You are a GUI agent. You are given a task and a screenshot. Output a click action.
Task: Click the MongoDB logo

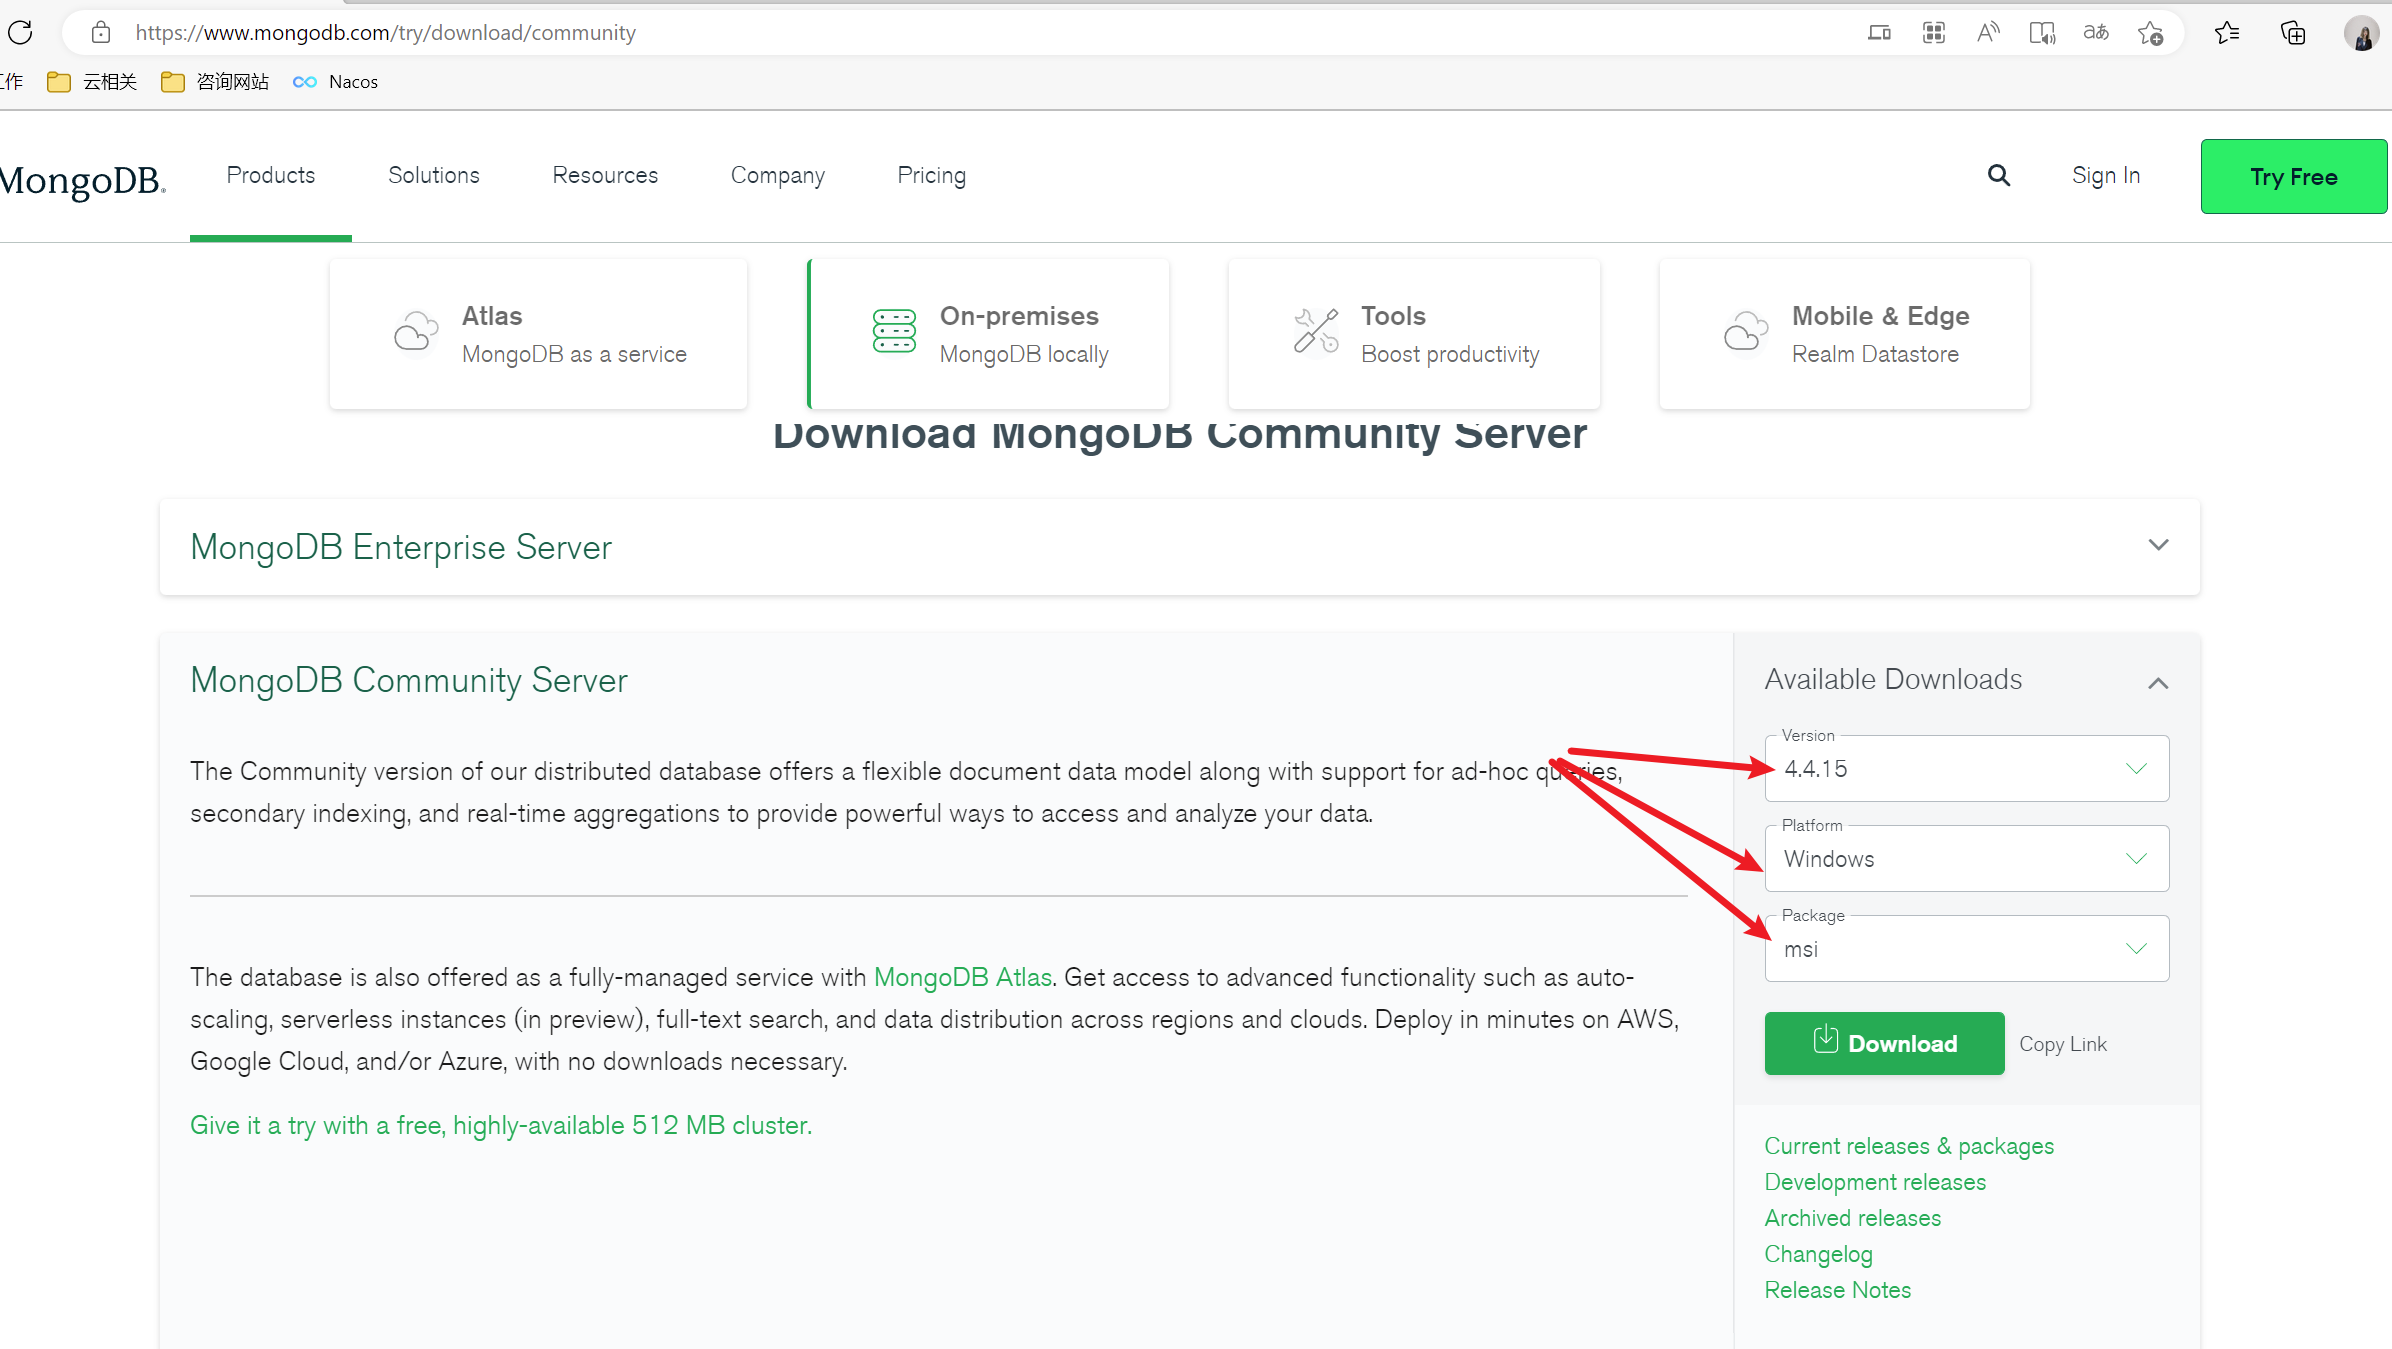[82, 180]
